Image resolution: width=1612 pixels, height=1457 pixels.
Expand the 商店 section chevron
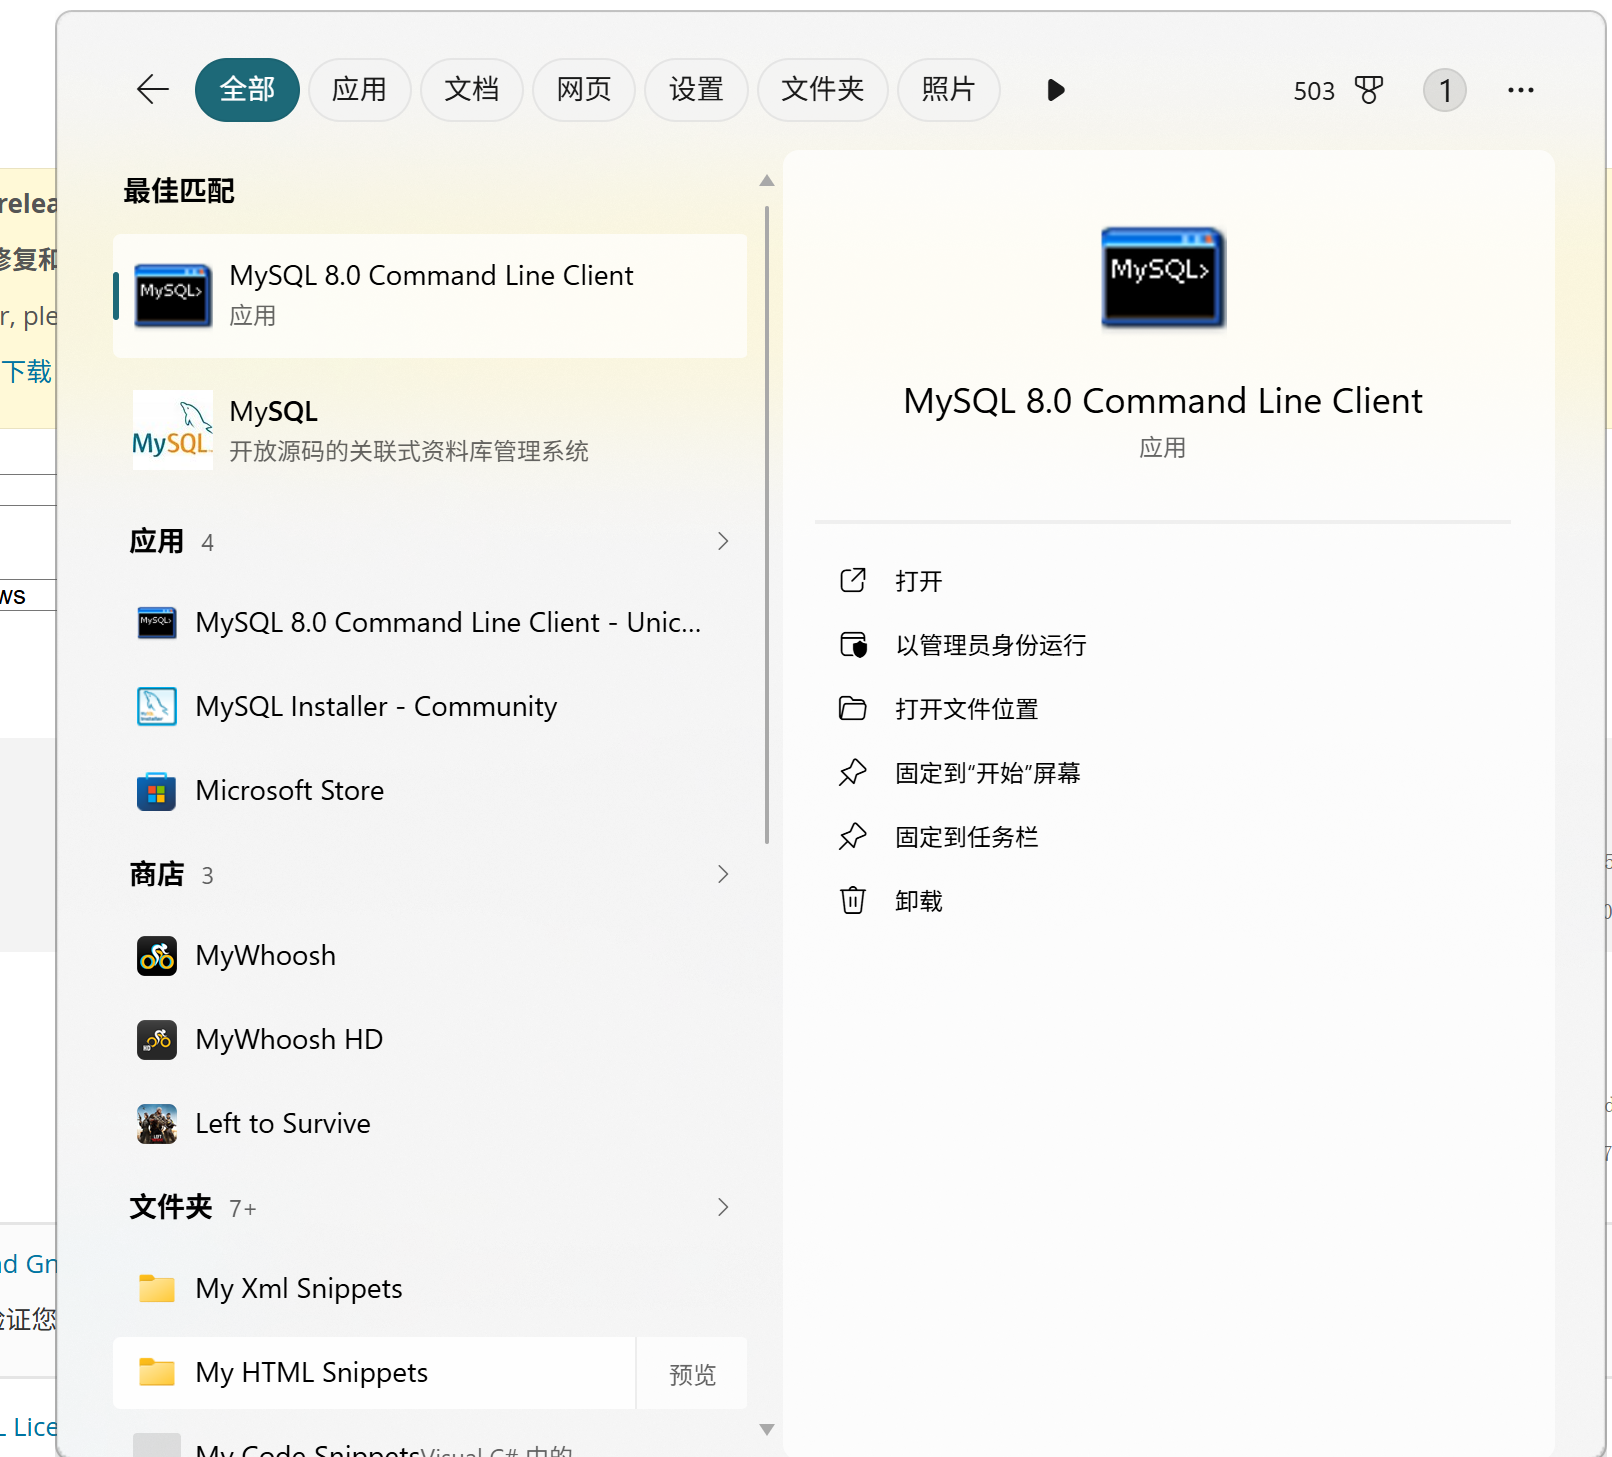coord(723,874)
